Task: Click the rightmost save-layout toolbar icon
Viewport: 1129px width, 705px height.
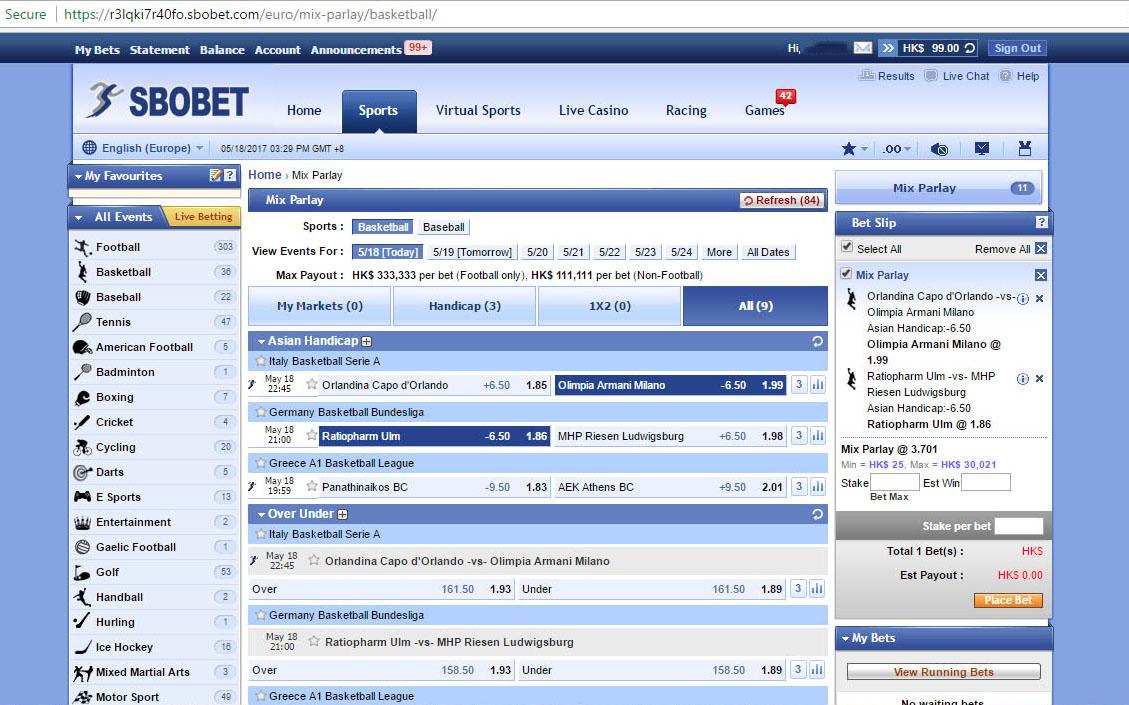Action: tap(1025, 148)
